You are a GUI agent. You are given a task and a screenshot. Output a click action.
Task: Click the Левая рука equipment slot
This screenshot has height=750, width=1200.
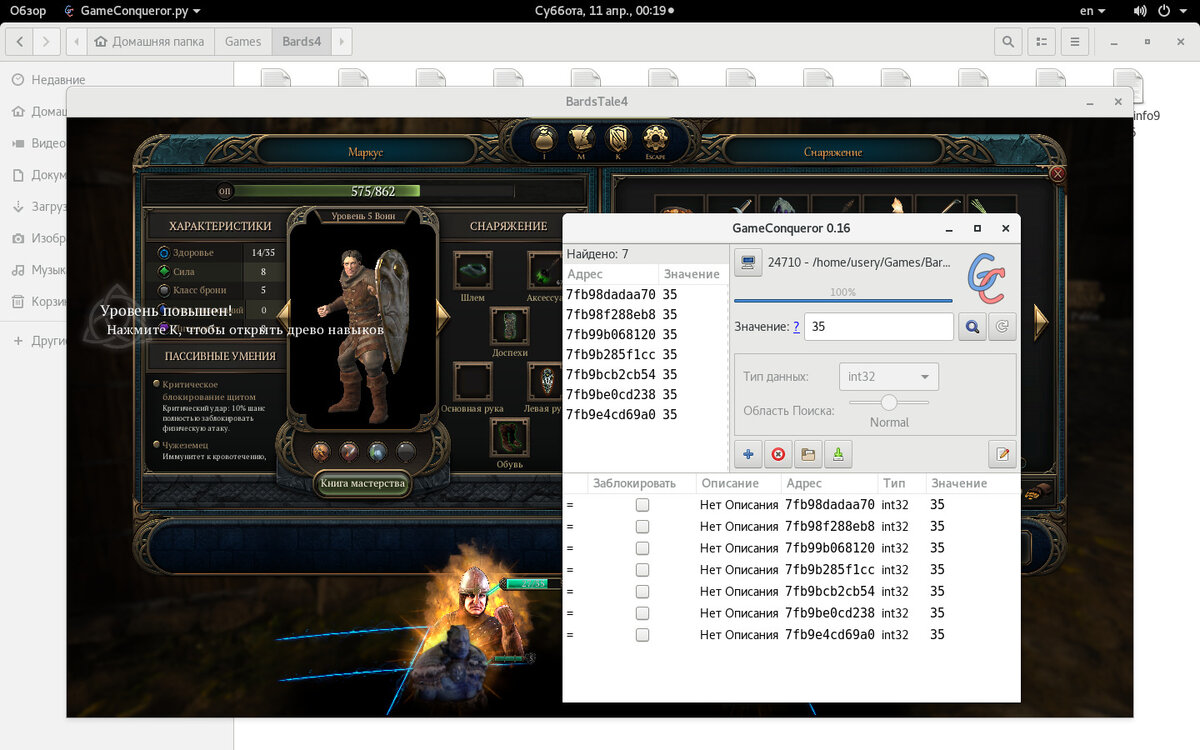click(x=546, y=382)
